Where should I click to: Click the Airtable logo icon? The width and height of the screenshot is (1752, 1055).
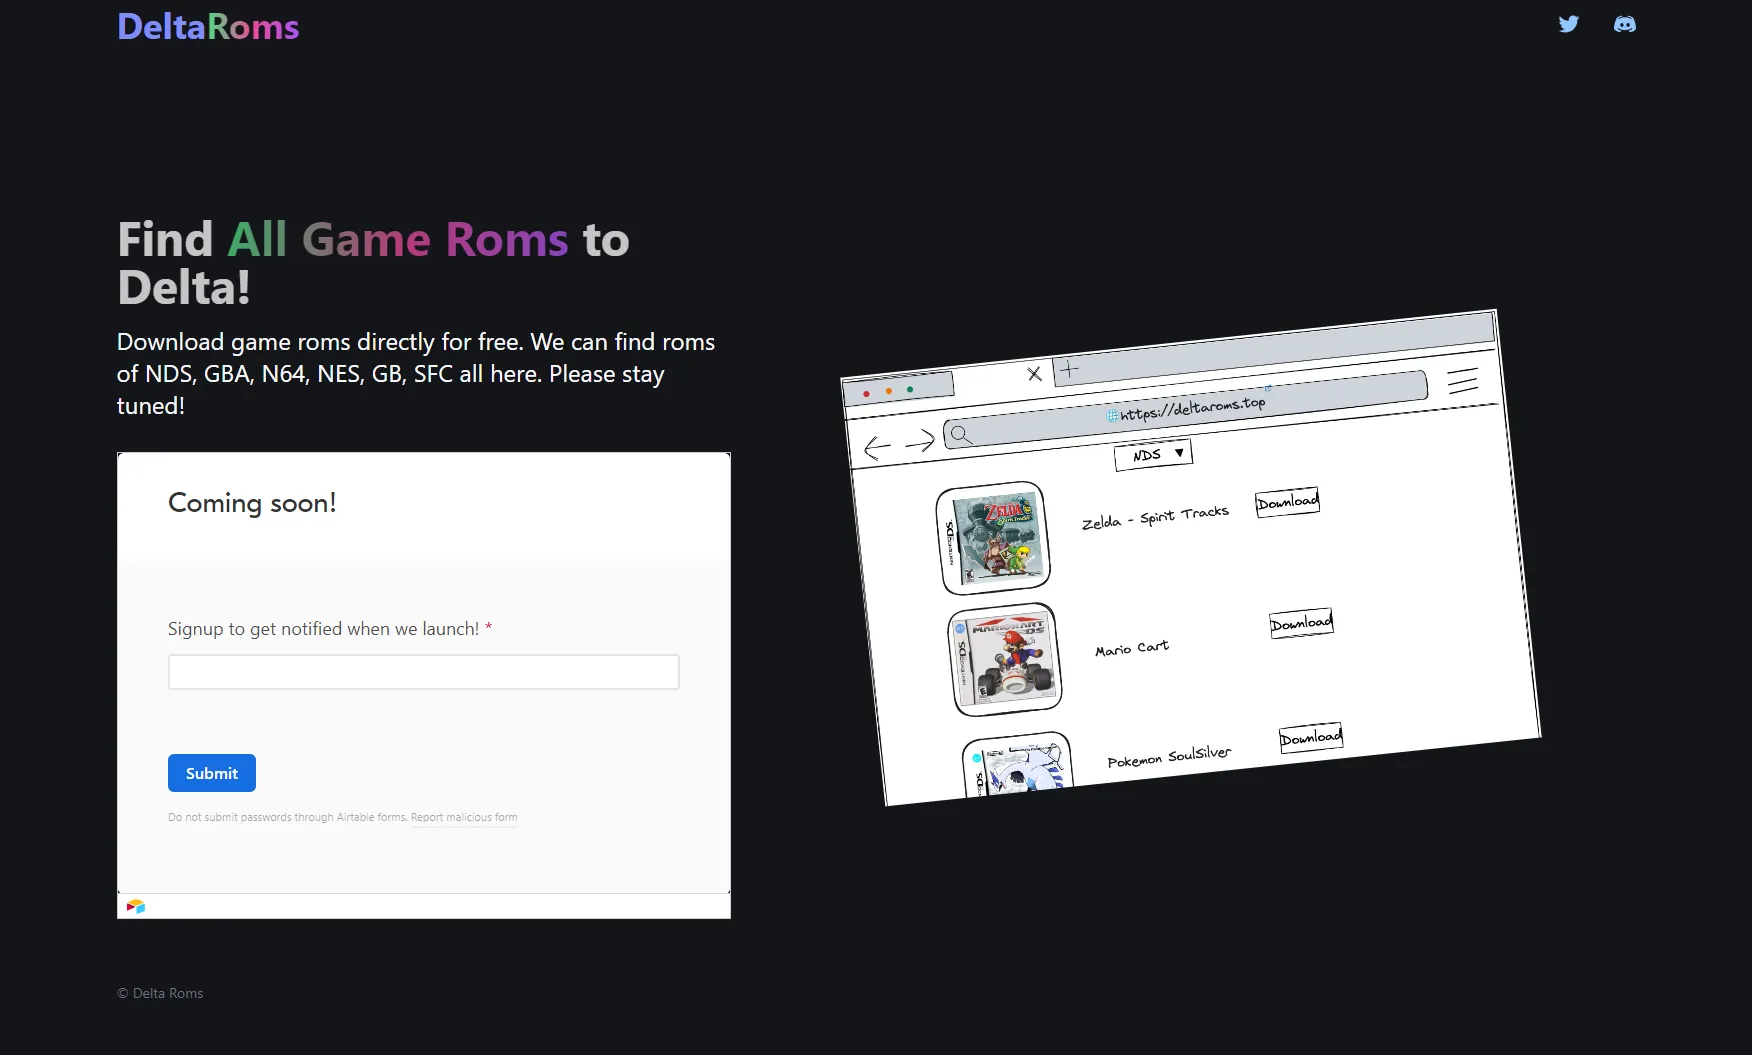click(x=136, y=906)
